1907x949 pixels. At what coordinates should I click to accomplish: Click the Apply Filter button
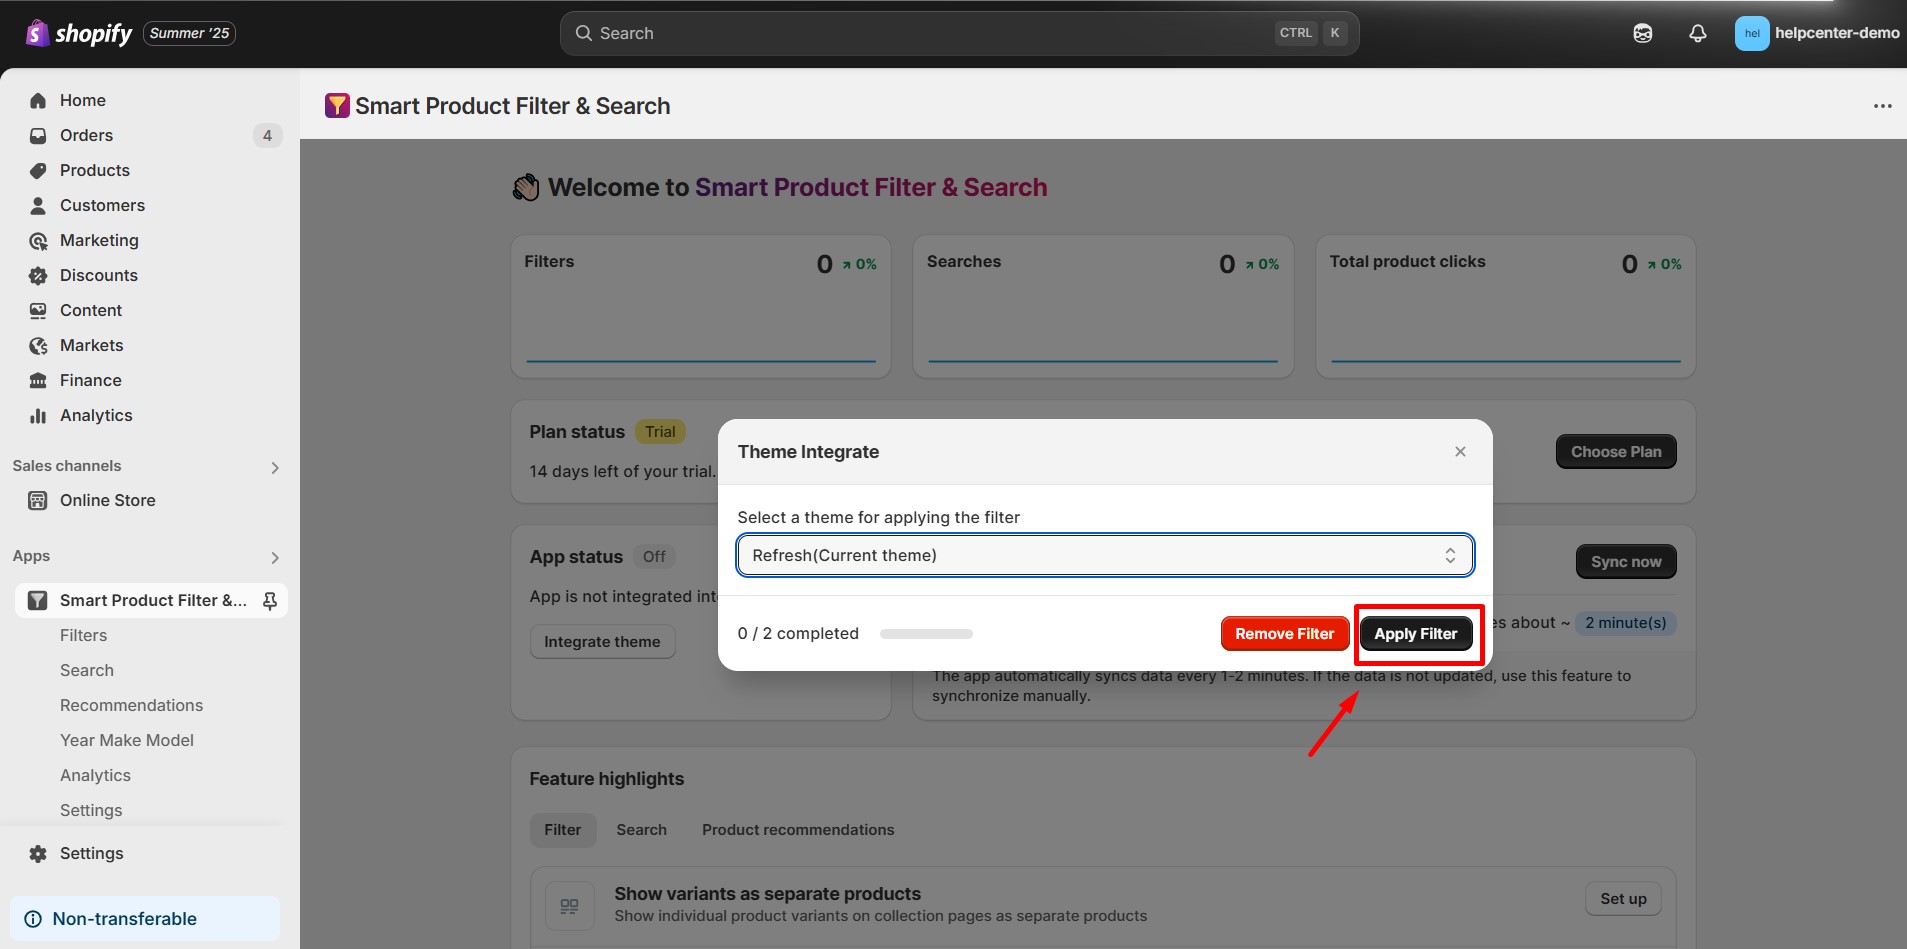1416,633
